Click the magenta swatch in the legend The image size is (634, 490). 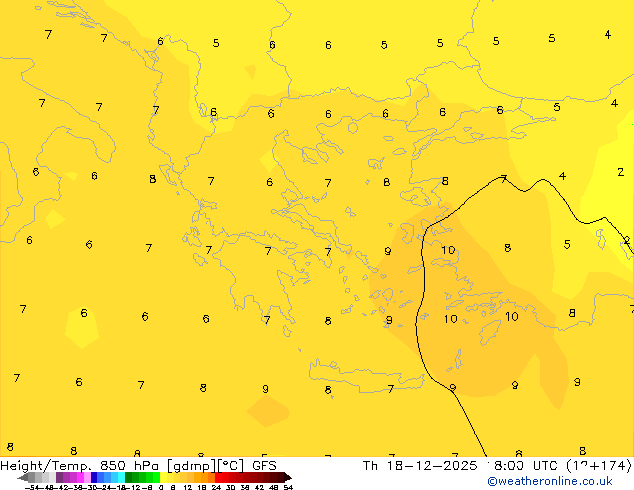point(80,478)
